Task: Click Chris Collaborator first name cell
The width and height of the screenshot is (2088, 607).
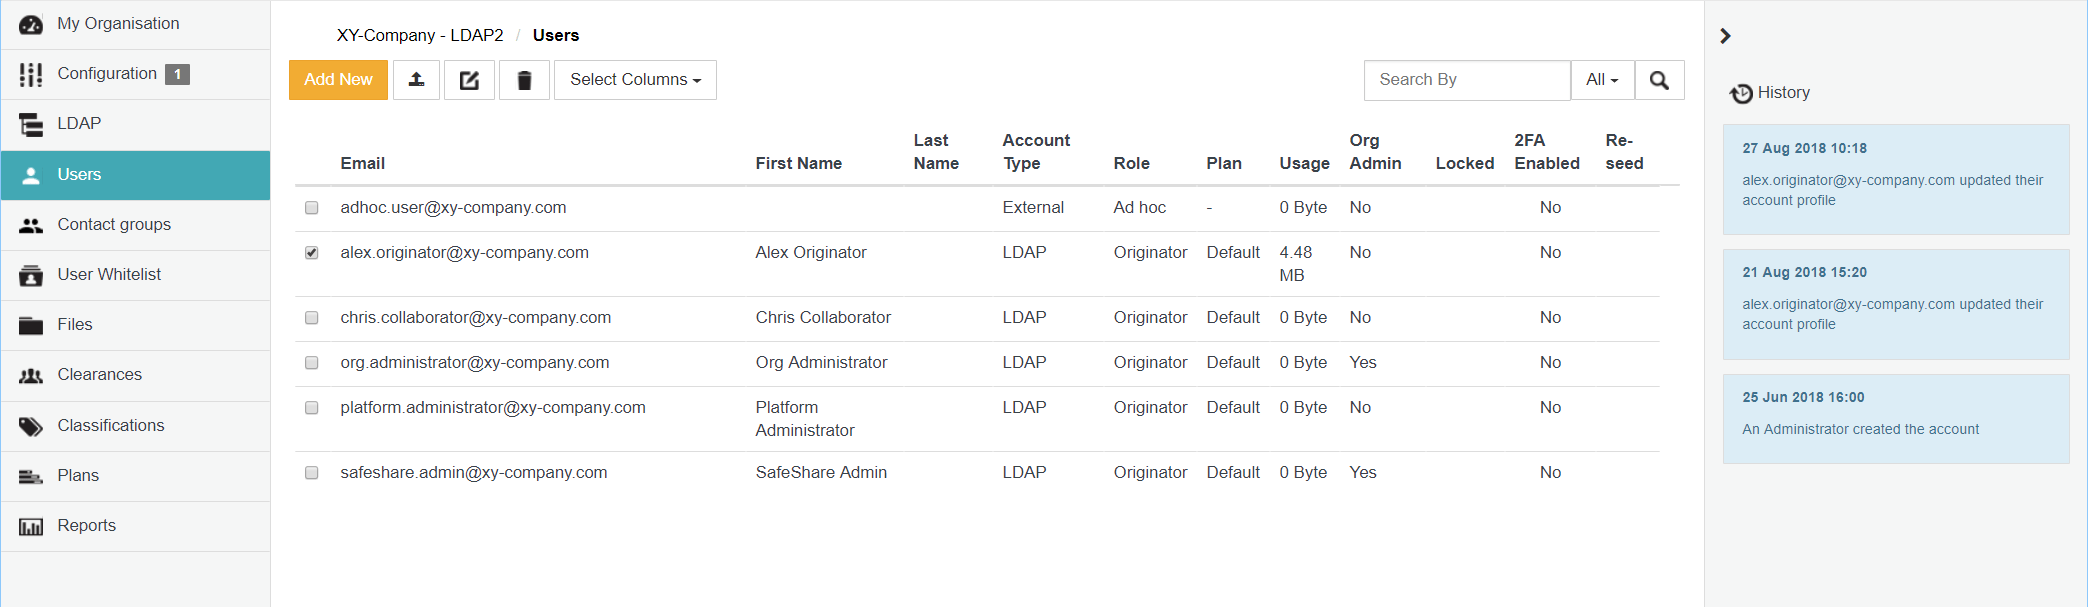Action: tap(823, 318)
